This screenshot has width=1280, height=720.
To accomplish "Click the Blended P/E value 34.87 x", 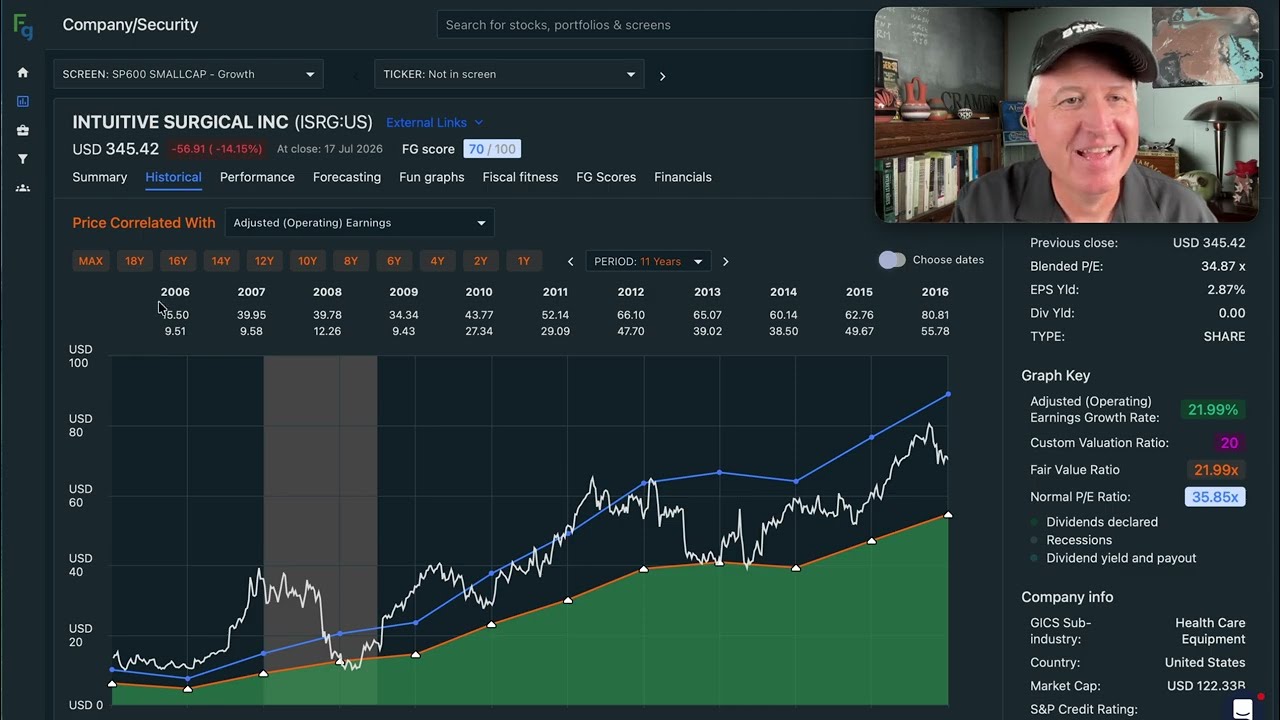I will (1223, 266).
